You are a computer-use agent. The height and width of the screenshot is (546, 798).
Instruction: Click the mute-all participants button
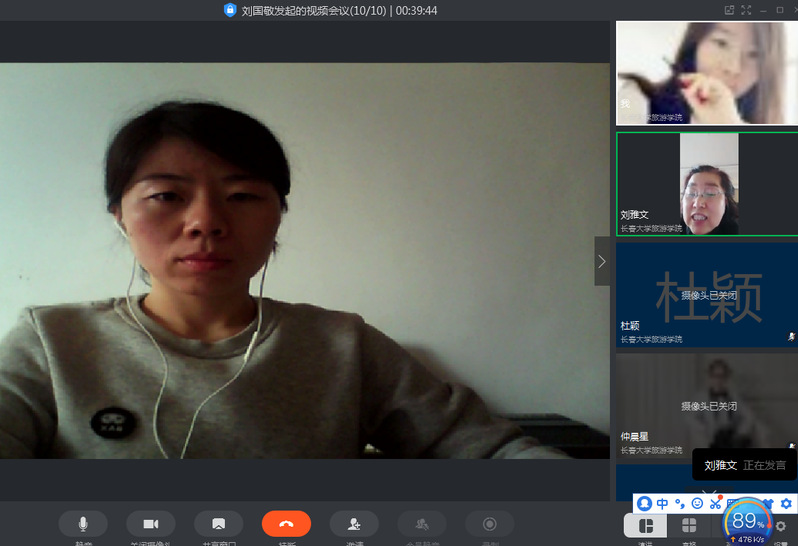(422, 524)
